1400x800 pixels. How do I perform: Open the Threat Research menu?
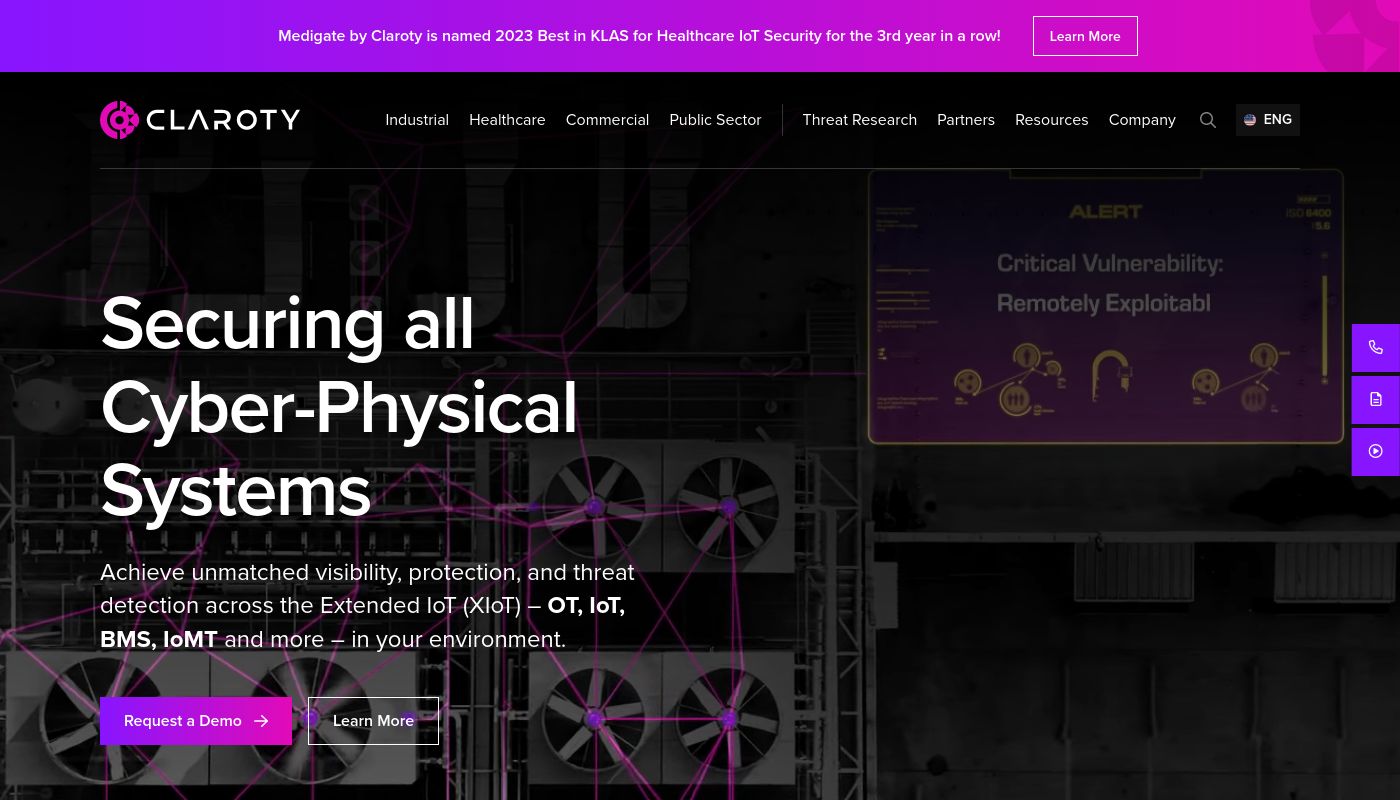859,120
